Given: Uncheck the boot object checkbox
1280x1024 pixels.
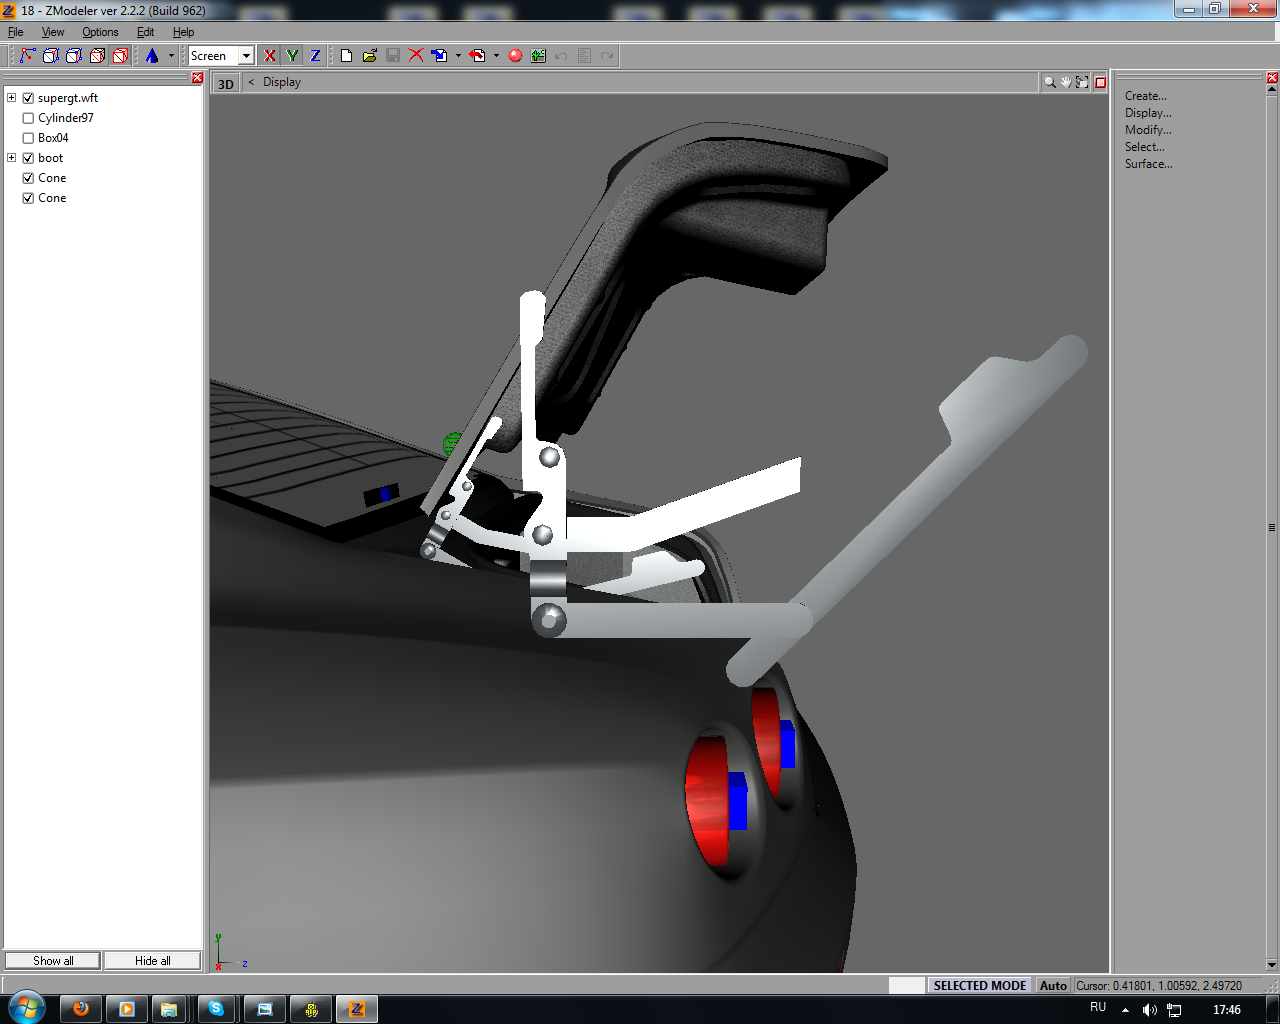Looking at the screenshot, I should pos(28,158).
